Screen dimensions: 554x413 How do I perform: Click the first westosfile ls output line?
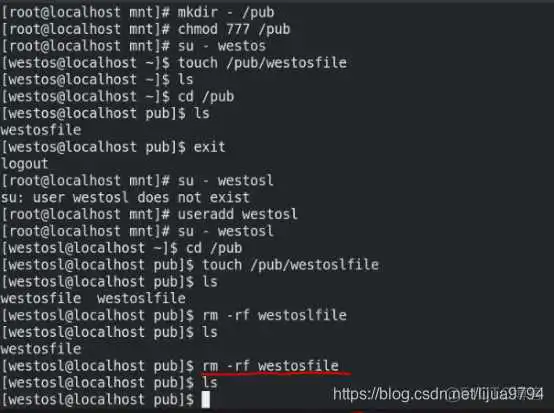(41, 130)
